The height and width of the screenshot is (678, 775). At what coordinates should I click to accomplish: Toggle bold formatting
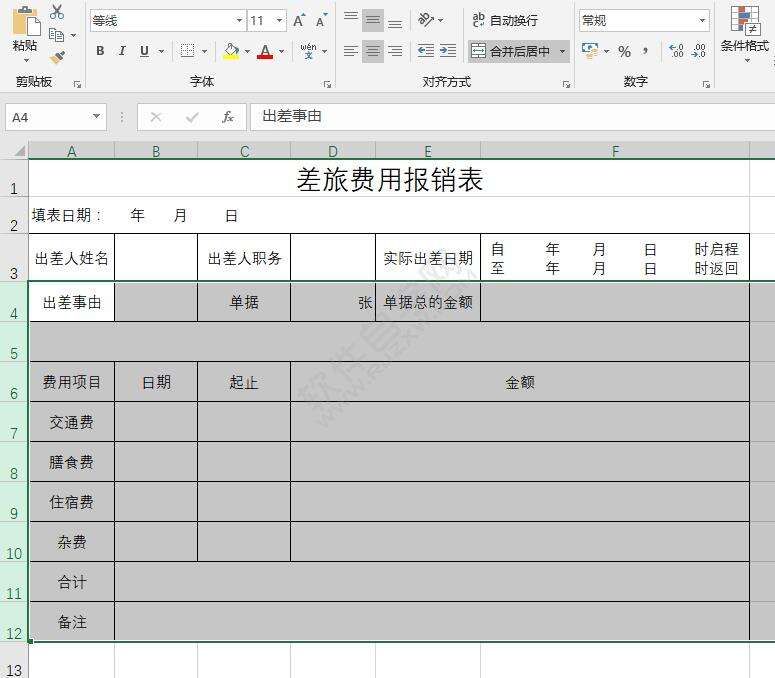click(x=100, y=51)
